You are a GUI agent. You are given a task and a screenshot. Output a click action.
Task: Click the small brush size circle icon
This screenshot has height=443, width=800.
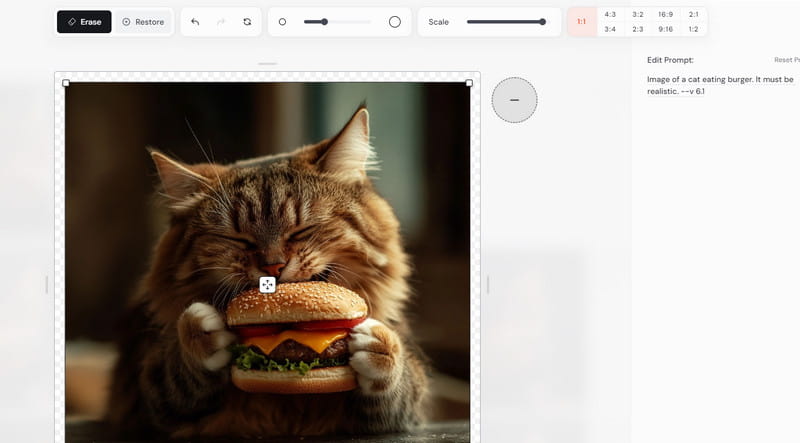pyautogui.click(x=282, y=22)
